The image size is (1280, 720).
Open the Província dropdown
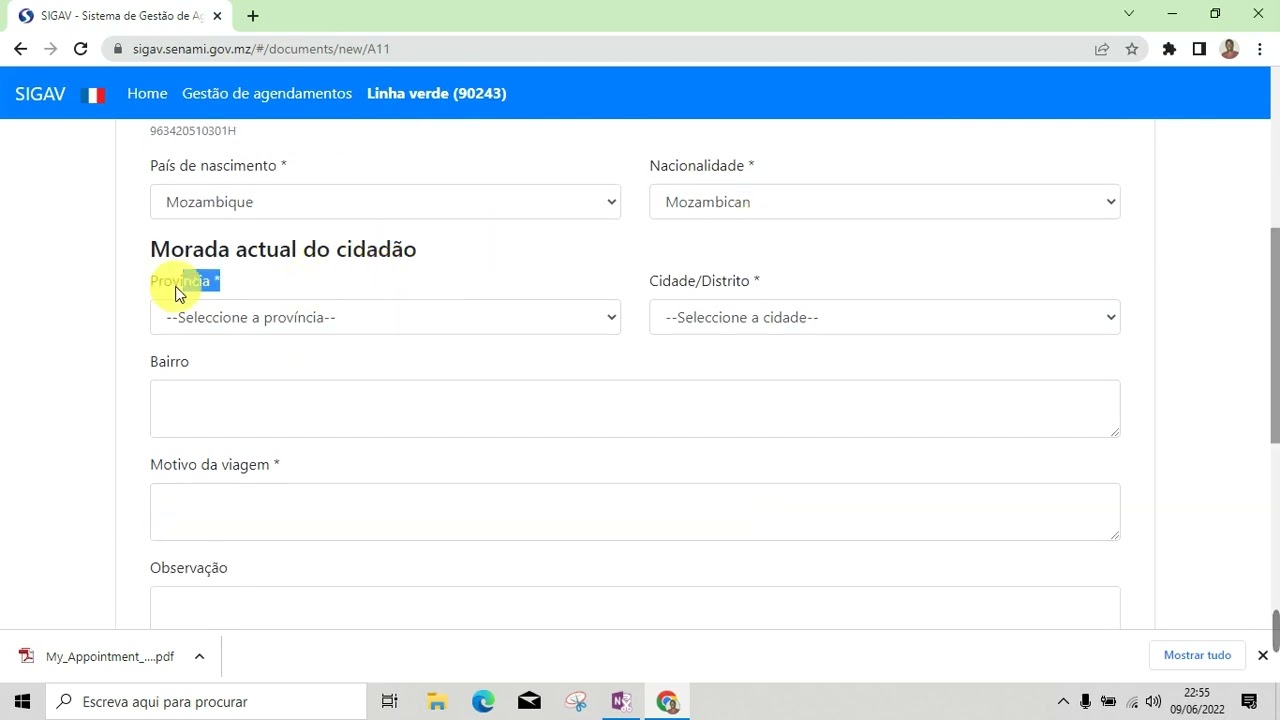pos(385,317)
